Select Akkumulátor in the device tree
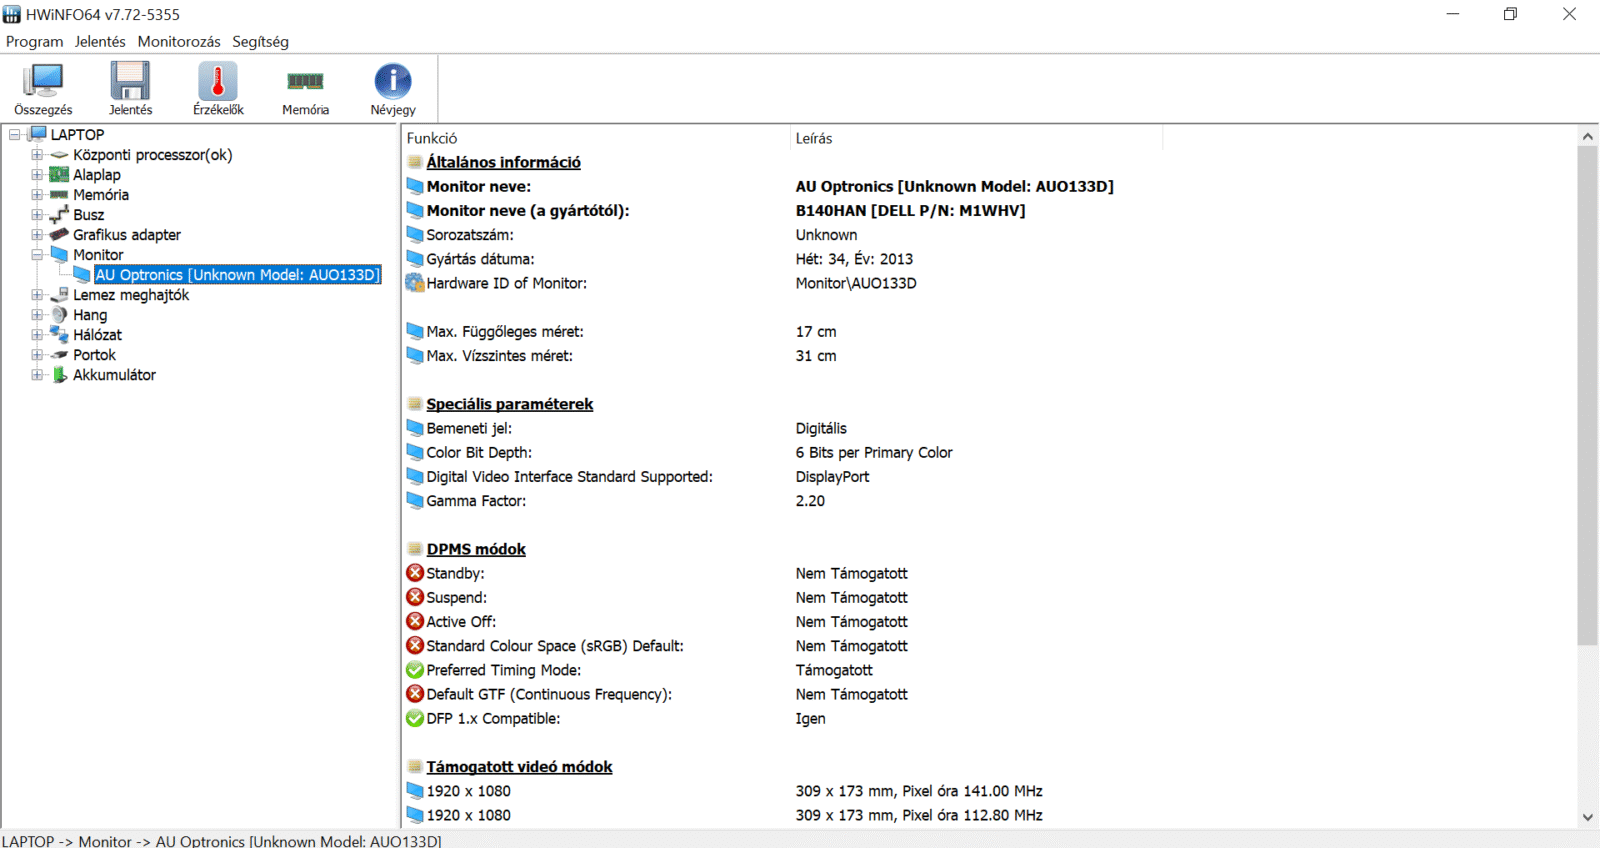Screen dimensions: 1600x848 click(x=114, y=375)
